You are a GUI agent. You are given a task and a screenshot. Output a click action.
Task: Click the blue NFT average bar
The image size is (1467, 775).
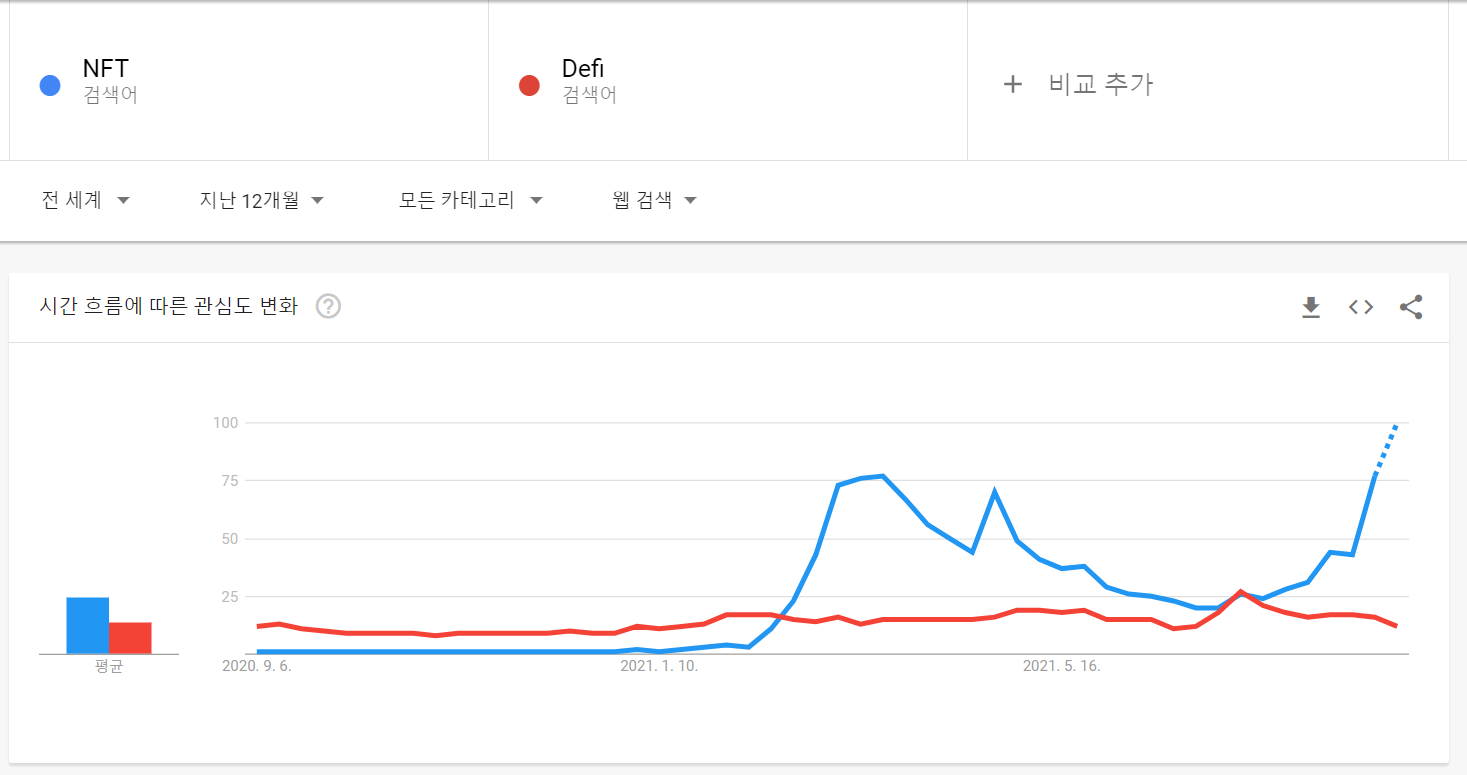pos(87,626)
